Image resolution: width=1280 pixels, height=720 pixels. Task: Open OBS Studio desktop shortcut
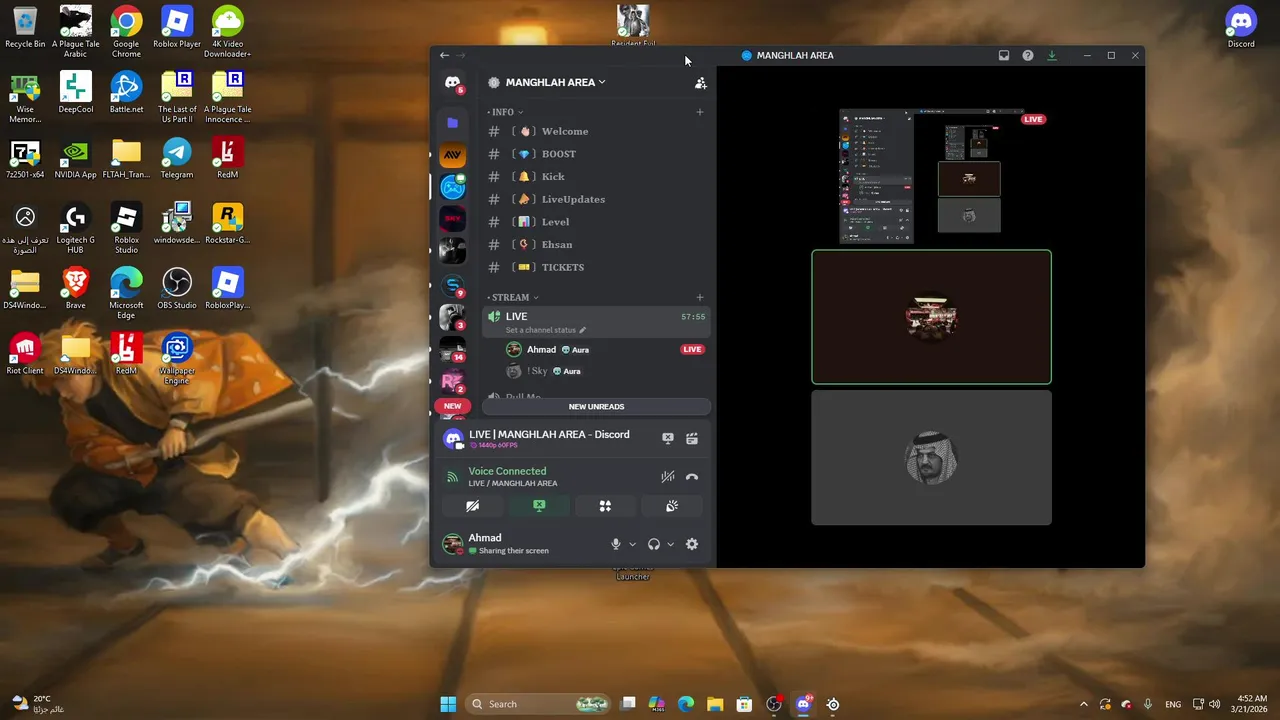pos(177,289)
